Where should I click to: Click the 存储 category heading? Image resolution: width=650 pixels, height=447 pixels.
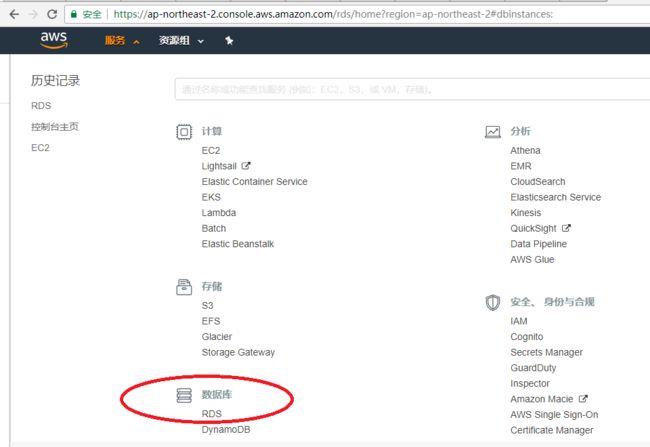point(212,287)
